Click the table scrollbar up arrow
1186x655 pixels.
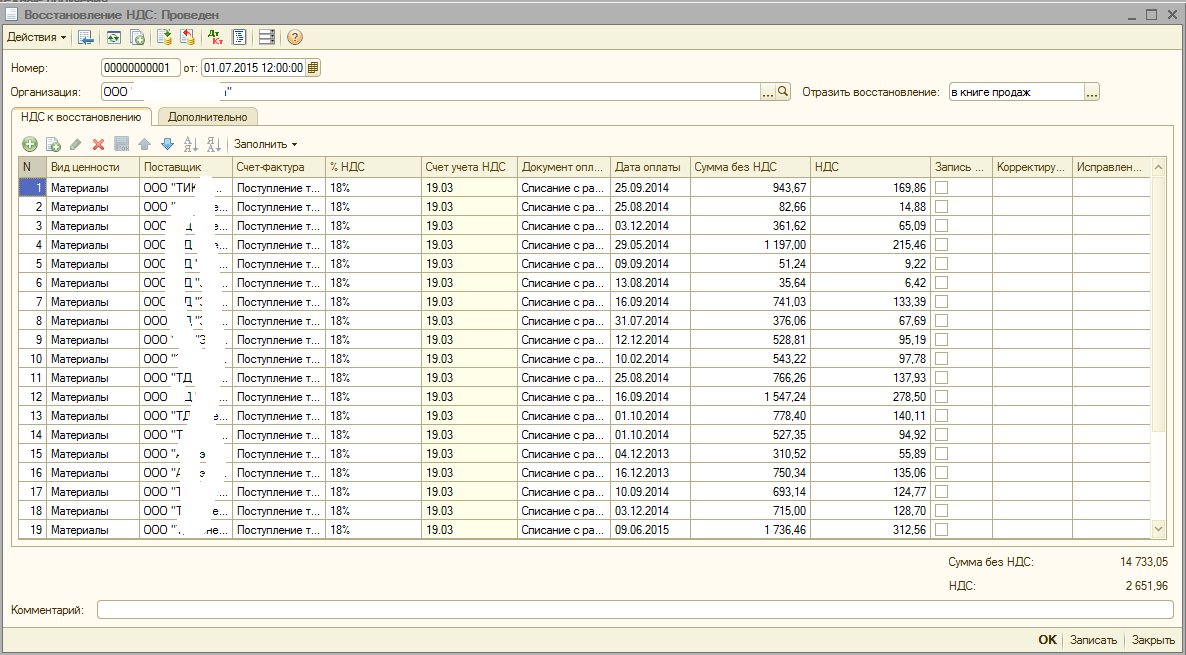tap(1159, 166)
